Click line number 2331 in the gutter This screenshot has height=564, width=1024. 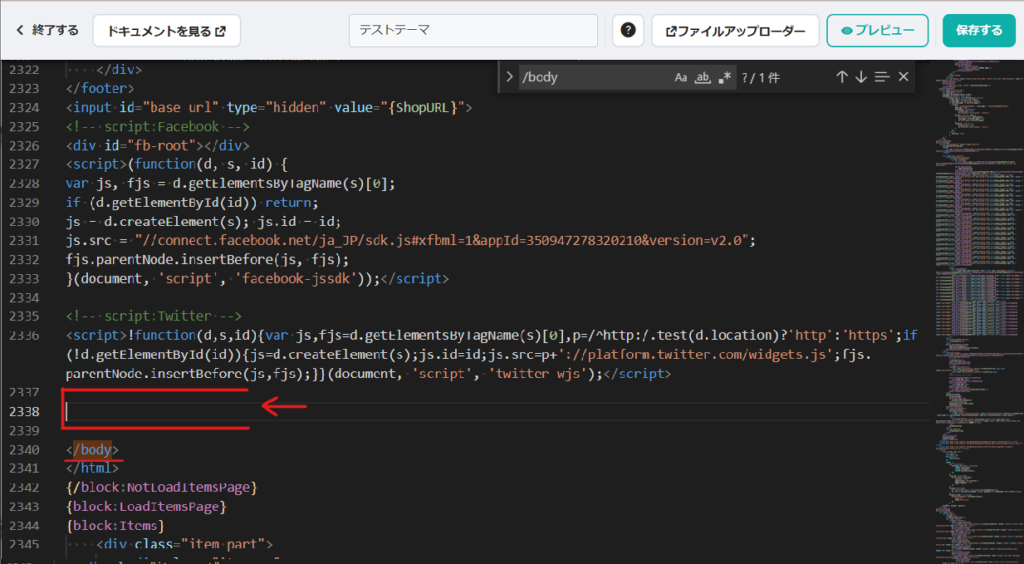[x=24, y=240]
